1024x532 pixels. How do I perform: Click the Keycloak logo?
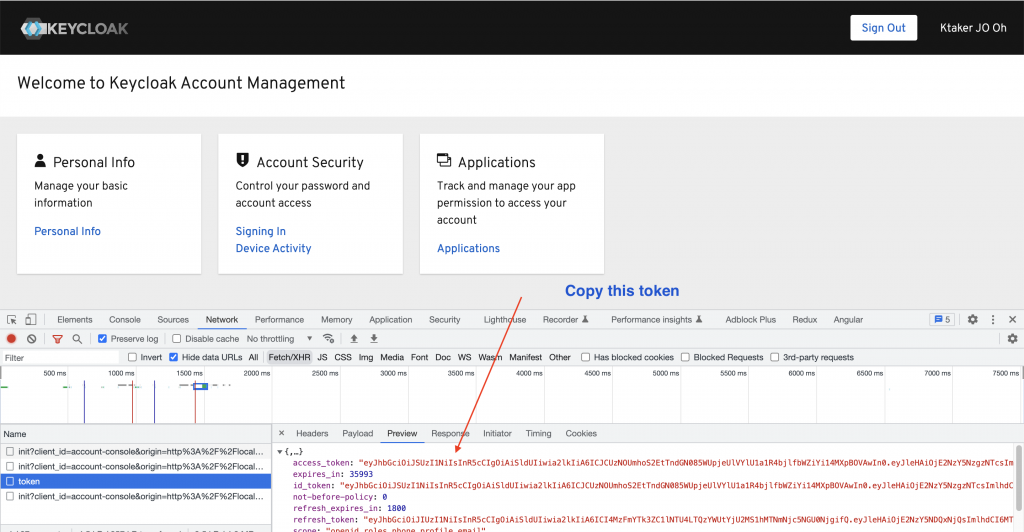(x=74, y=28)
